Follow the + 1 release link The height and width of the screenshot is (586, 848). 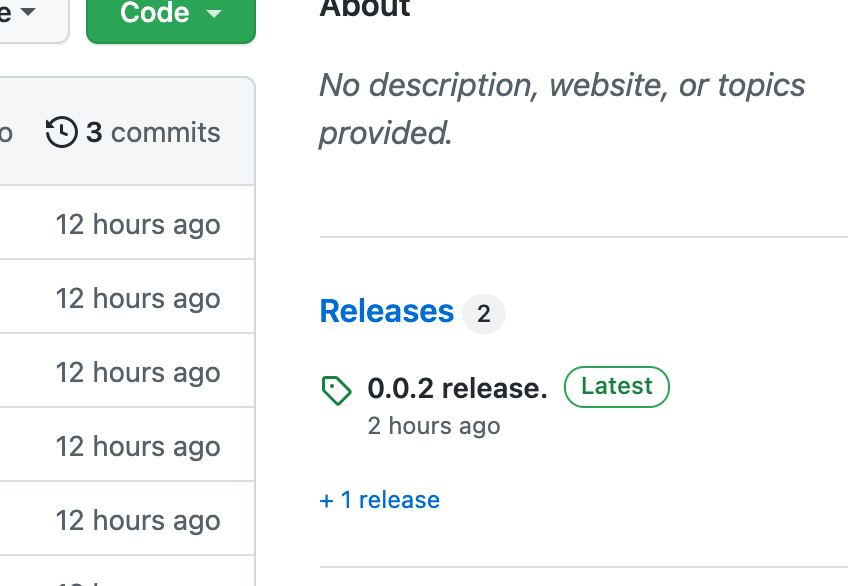point(379,499)
